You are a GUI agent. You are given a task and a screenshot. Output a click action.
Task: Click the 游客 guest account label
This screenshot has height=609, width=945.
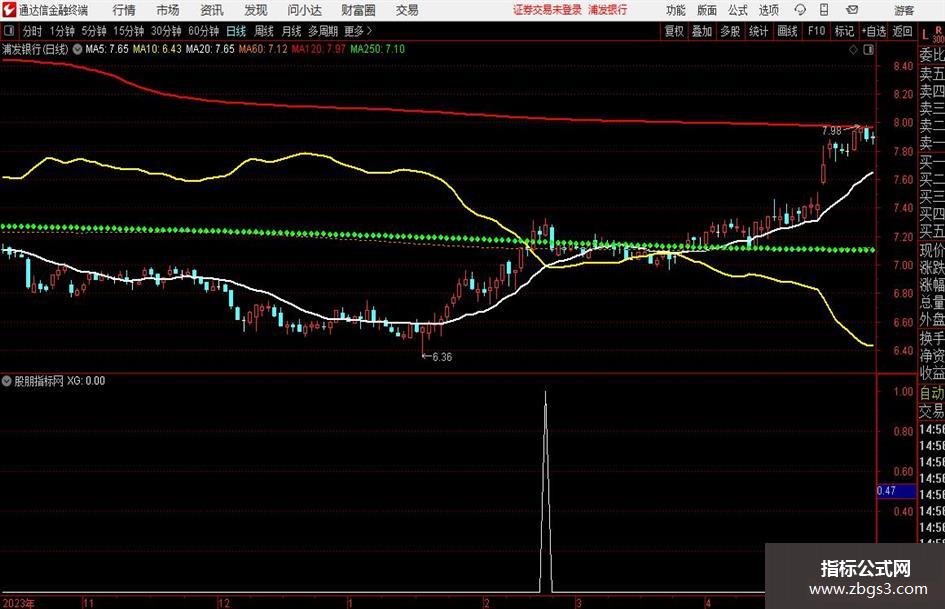(904, 10)
